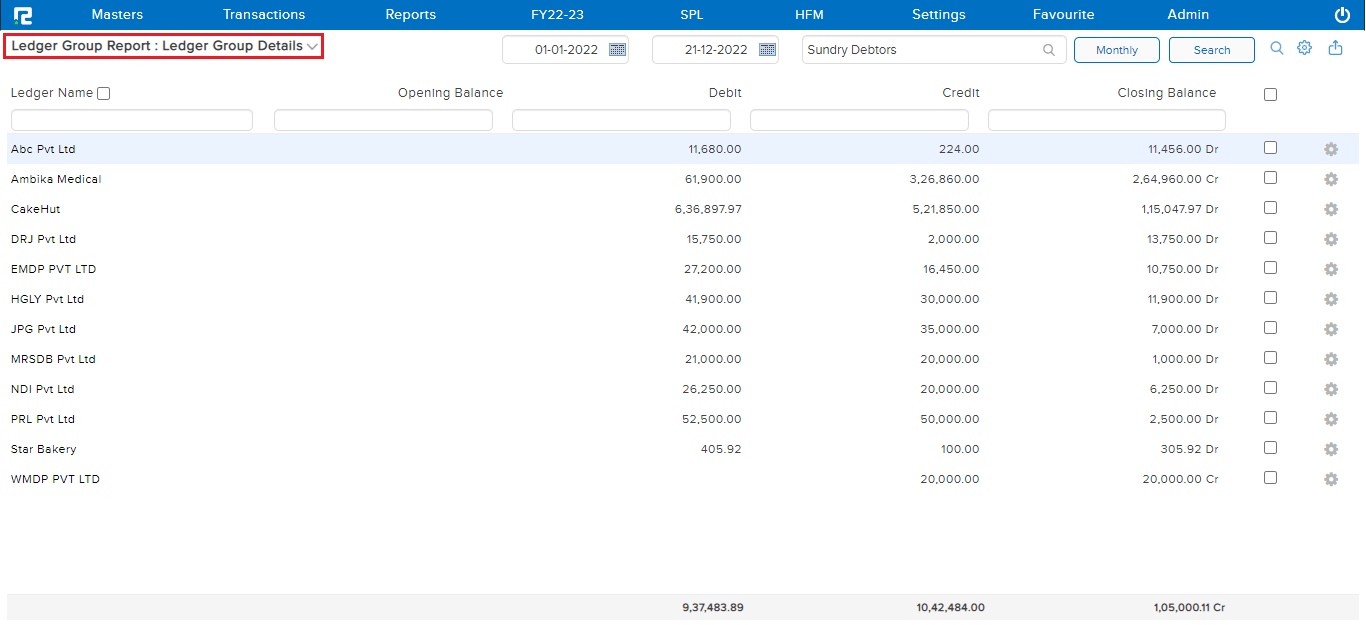Viewport: 1366px width, 625px height.
Task: Click the export share icon
Action: tap(1335, 48)
